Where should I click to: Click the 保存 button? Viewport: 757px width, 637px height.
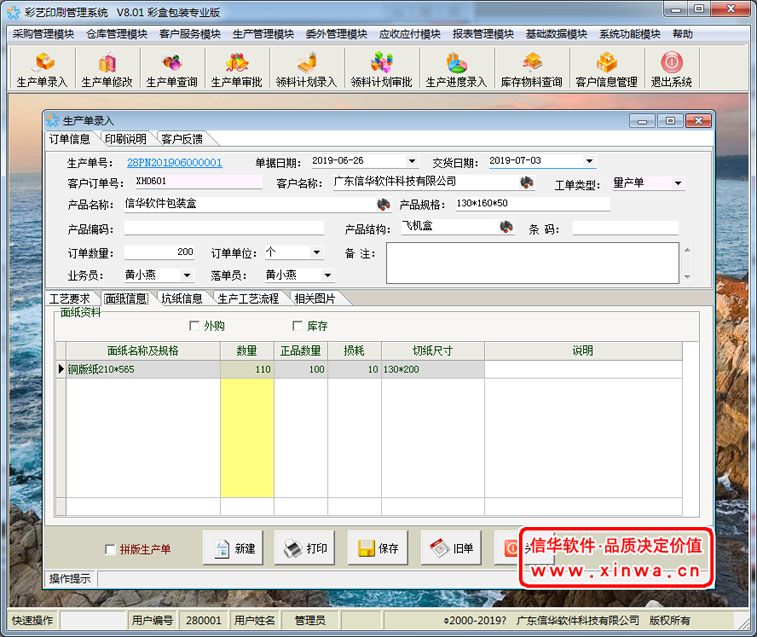378,548
